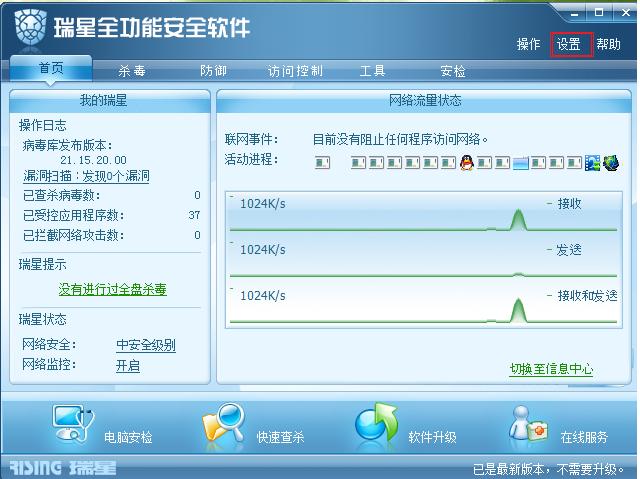Click the 已拦截网络攻击数 row label

pos(73,235)
